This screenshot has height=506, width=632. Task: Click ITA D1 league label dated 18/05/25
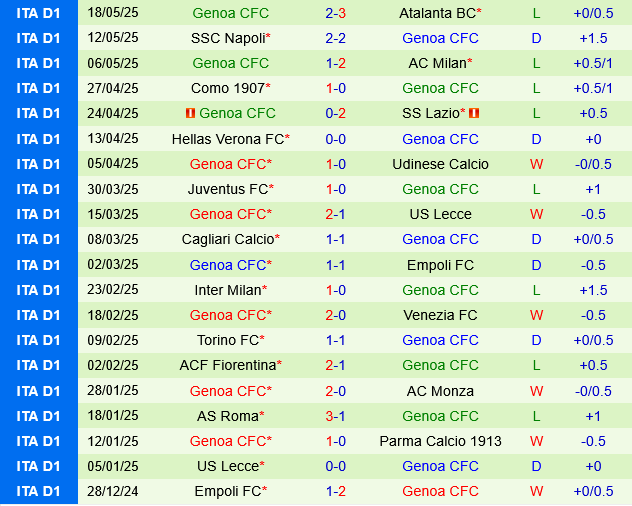click(39, 12)
